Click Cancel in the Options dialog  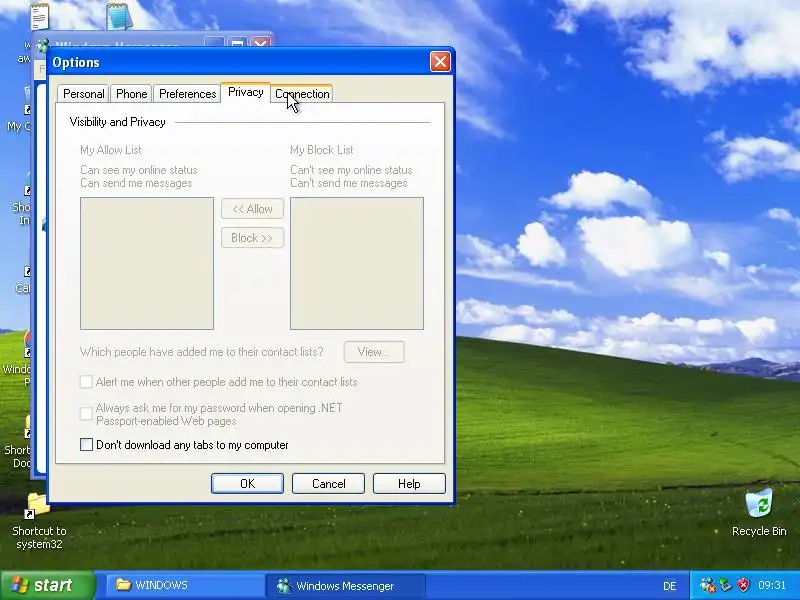pos(329,484)
